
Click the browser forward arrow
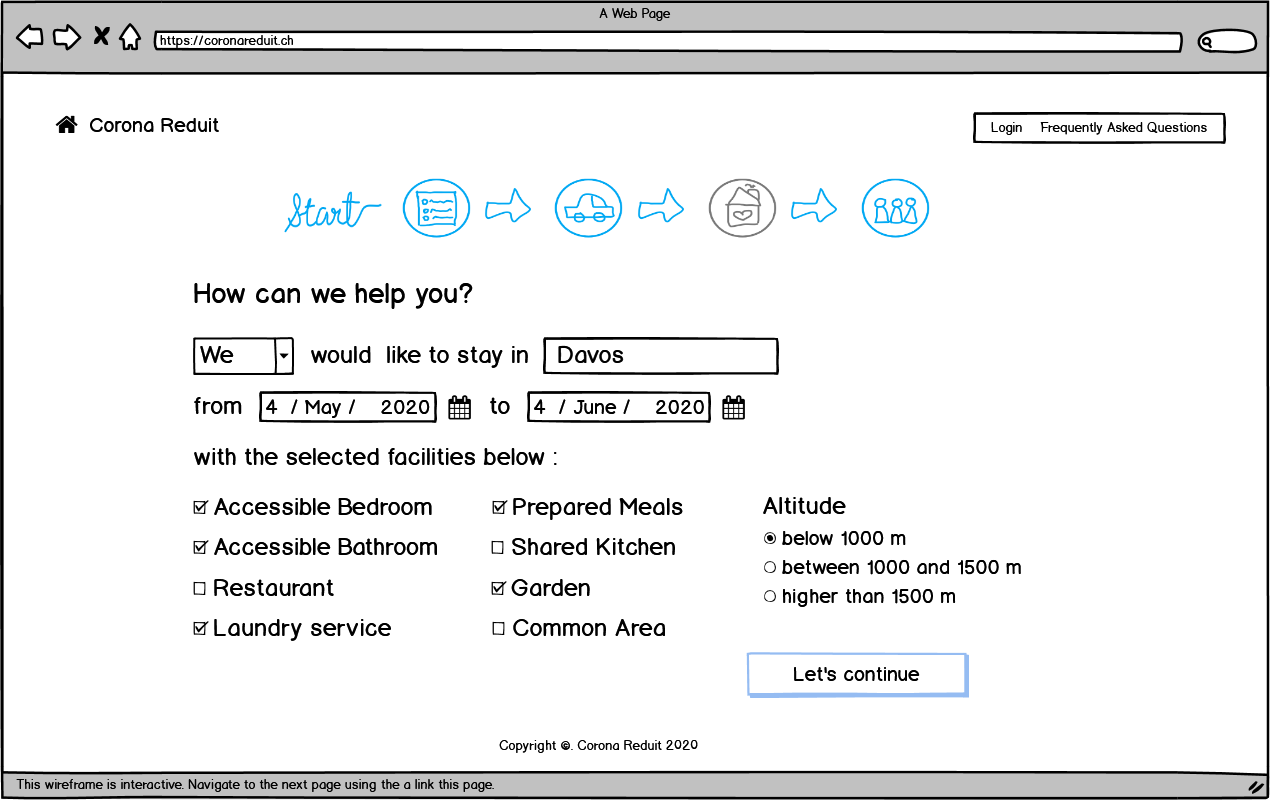(x=67, y=38)
